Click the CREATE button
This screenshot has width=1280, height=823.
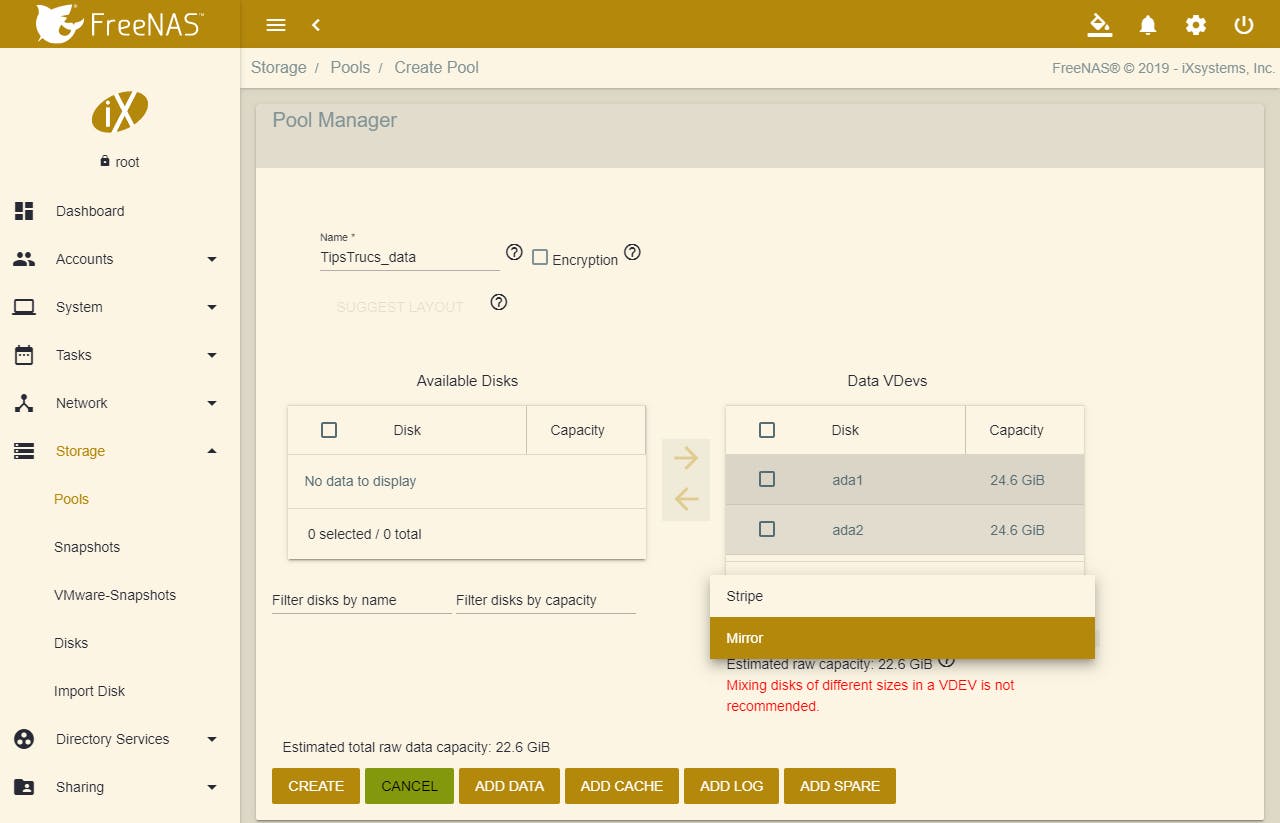point(316,786)
